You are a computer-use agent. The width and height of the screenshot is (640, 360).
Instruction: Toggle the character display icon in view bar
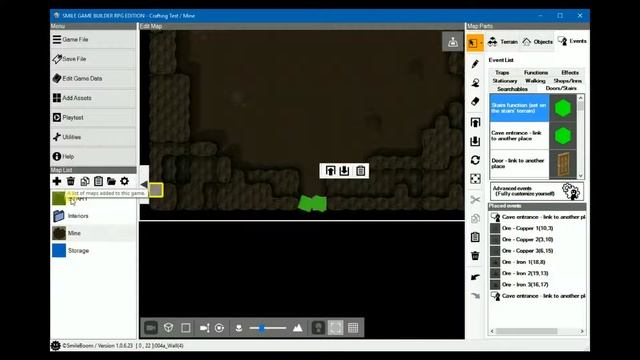click(x=318, y=328)
